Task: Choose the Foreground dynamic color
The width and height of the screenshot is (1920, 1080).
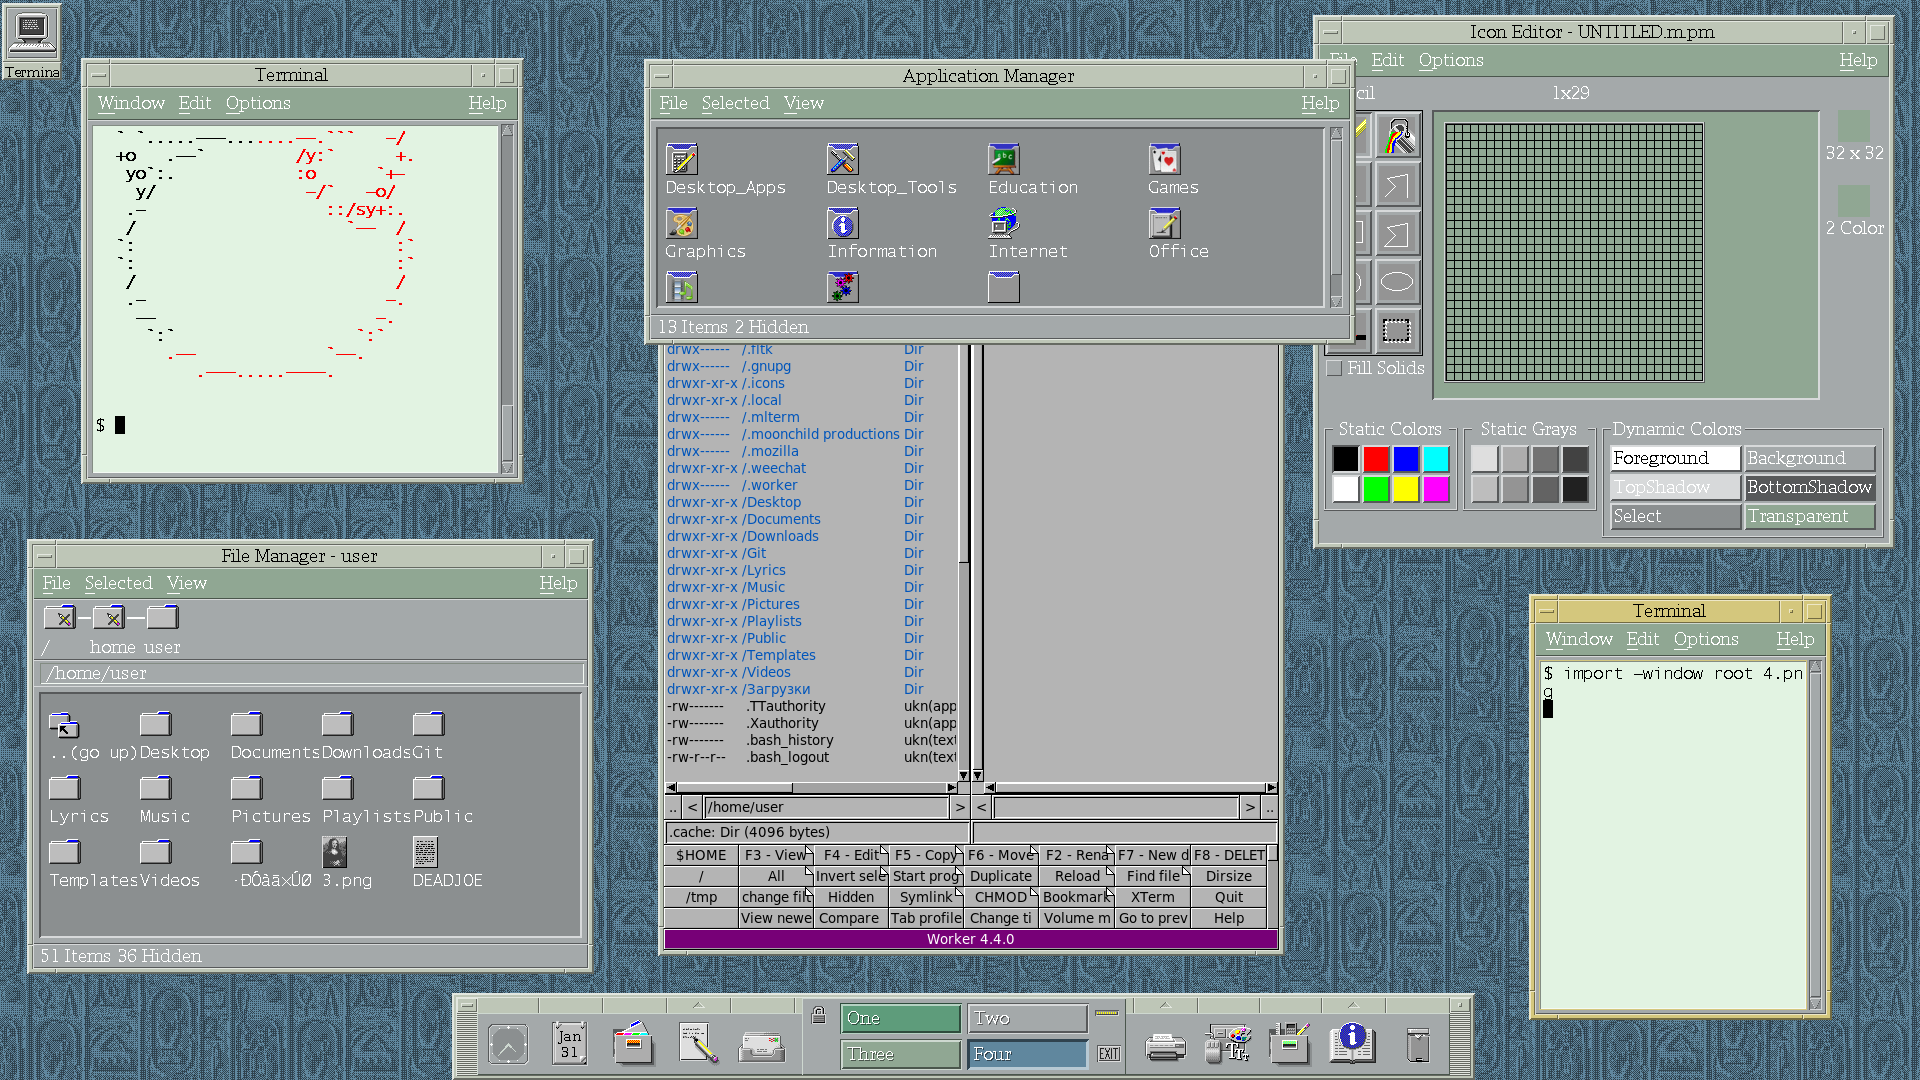Action: tap(1675, 458)
